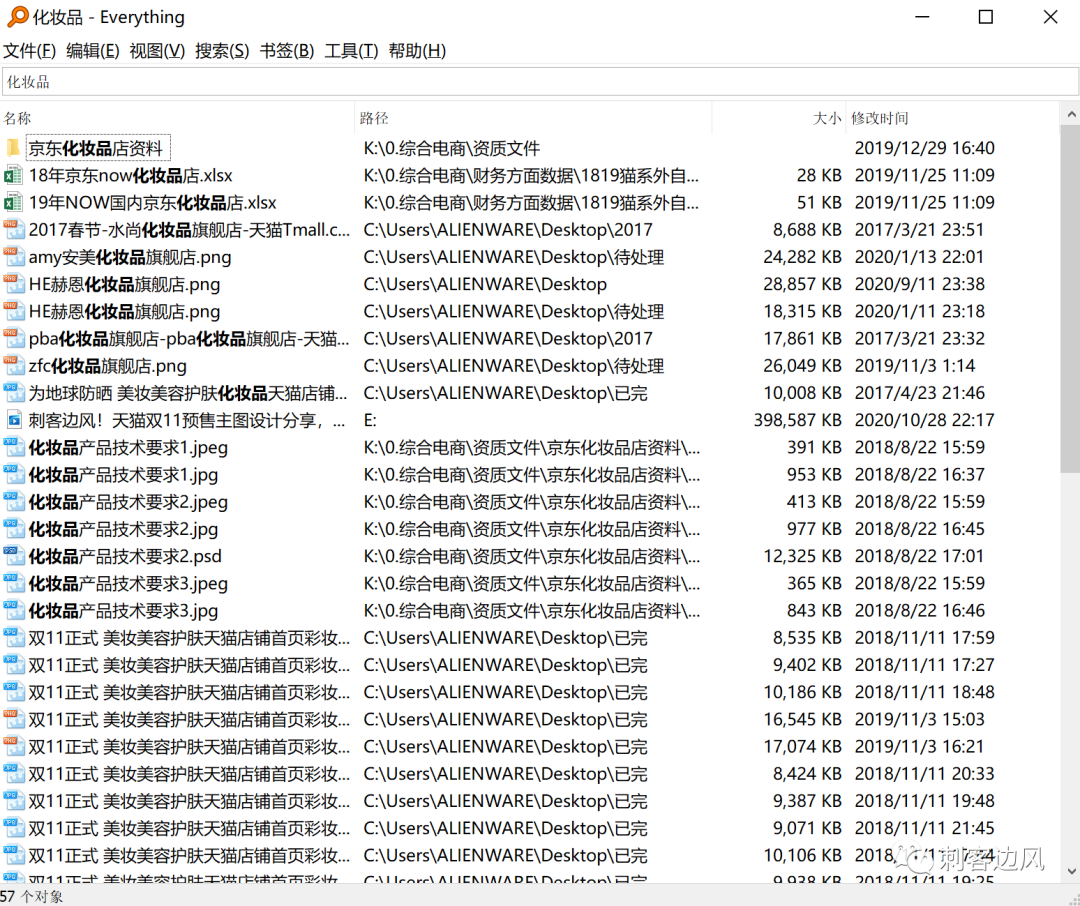This screenshot has height=906, width=1080.
Task: Click the icon of the pba化妆品旗舰店 file
Action: click(x=13, y=338)
